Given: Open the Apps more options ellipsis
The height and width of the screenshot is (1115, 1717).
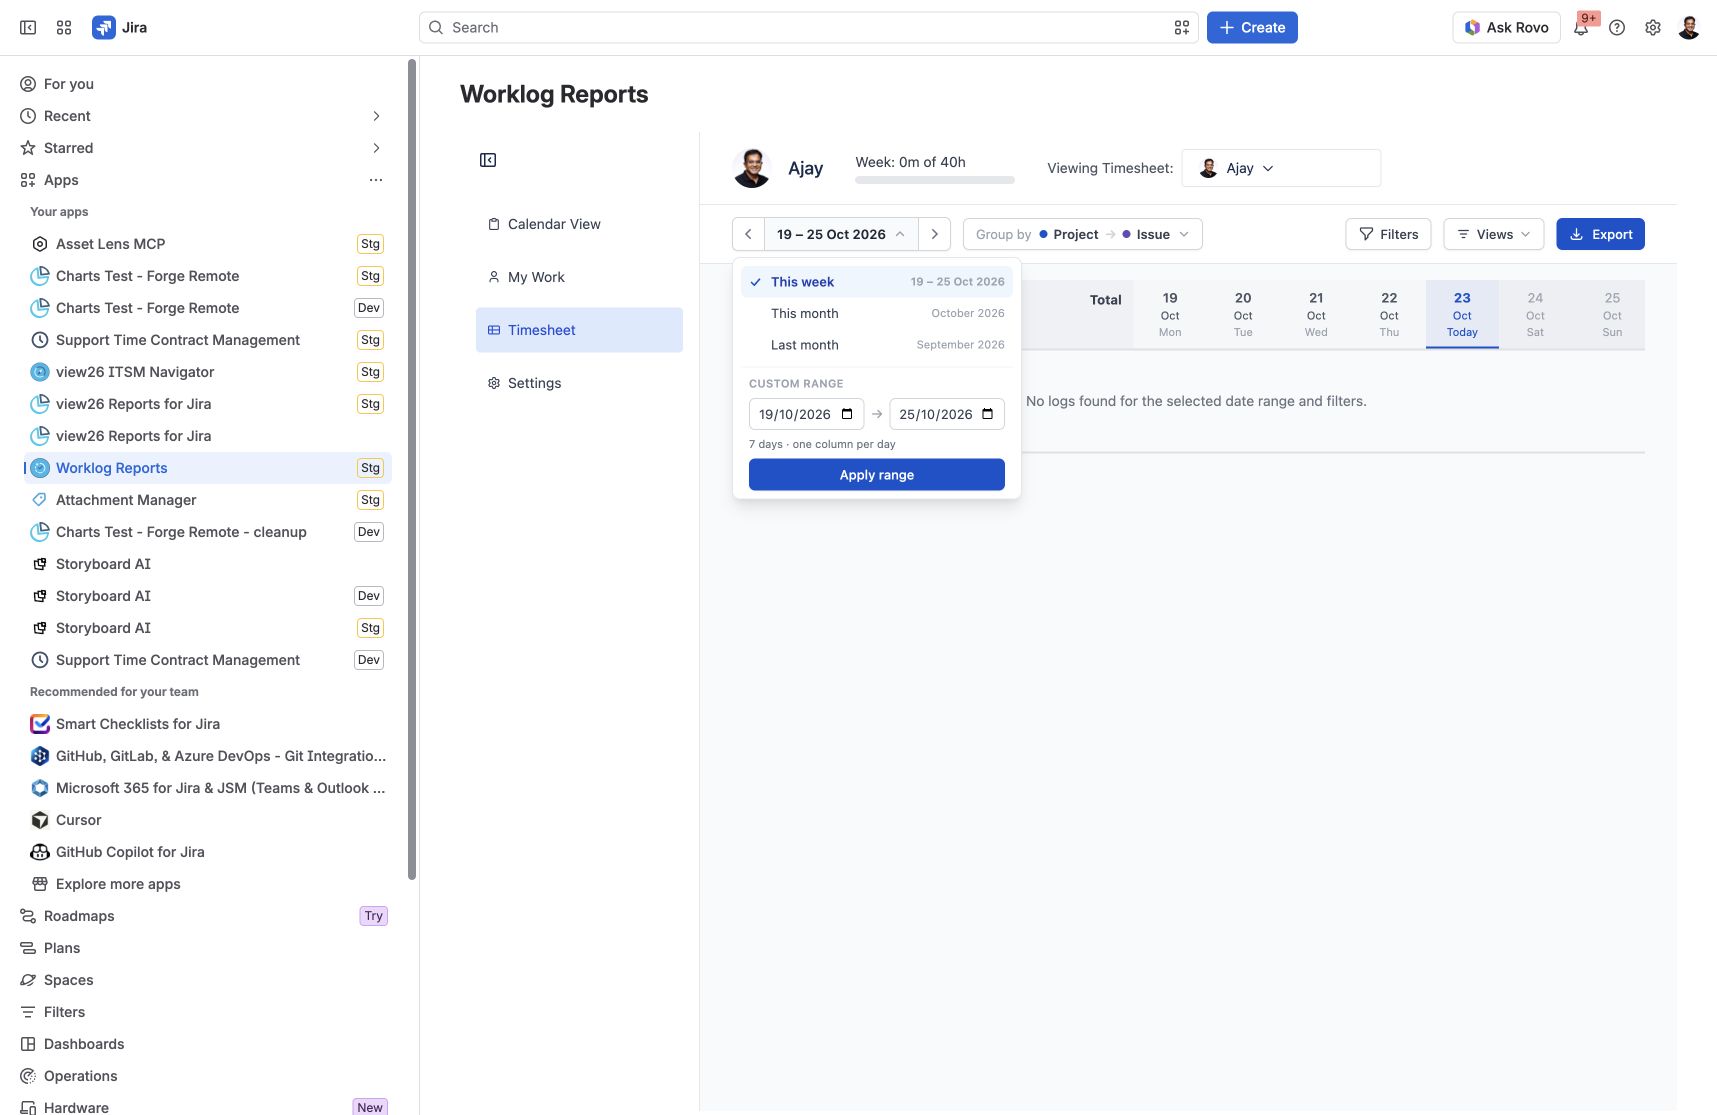Looking at the screenshot, I should [x=376, y=180].
